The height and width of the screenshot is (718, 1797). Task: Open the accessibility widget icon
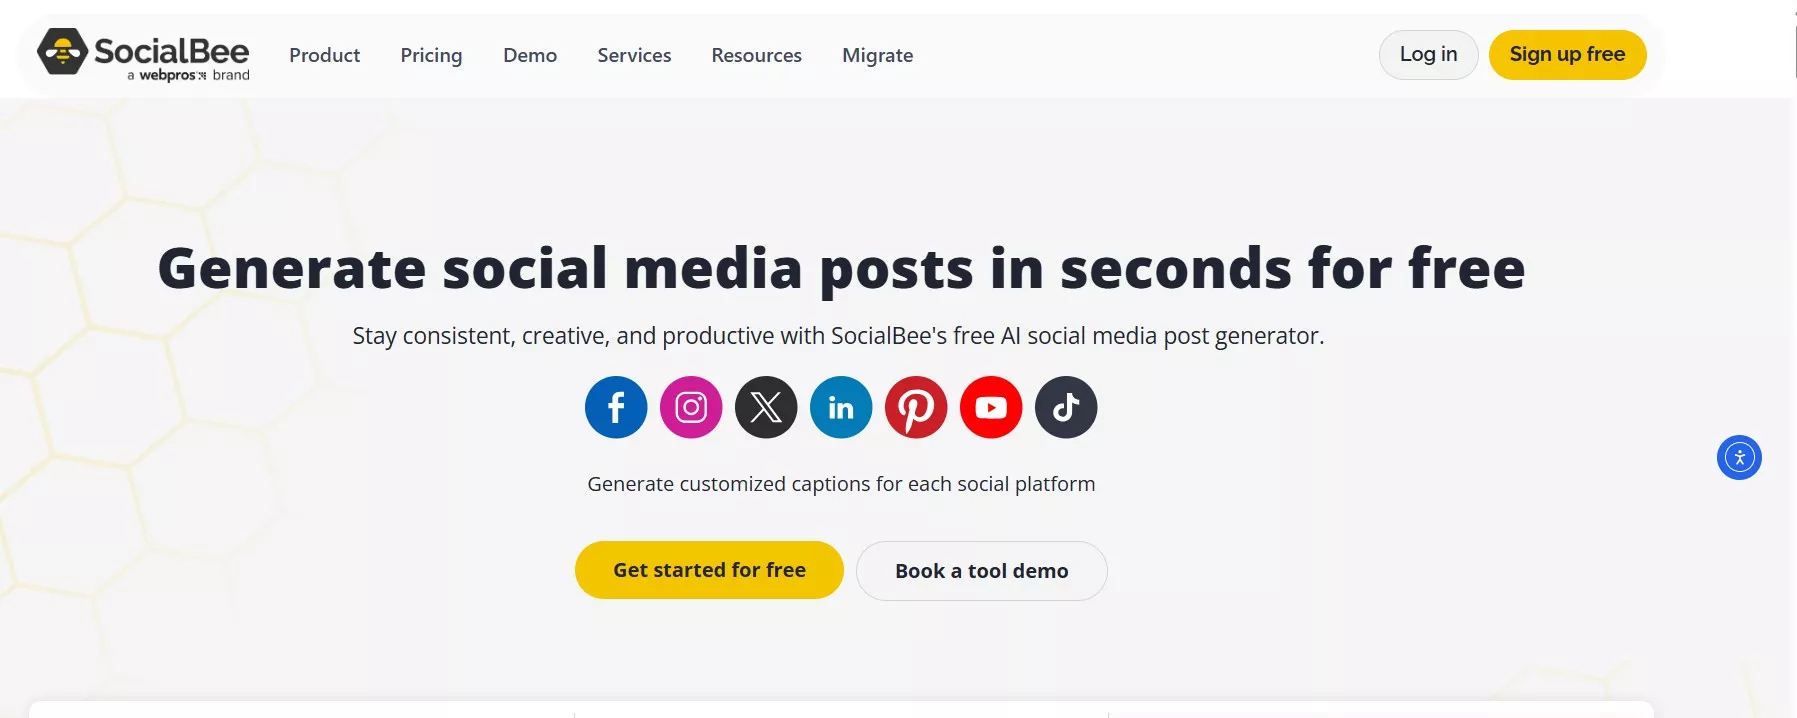[x=1740, y=457]
